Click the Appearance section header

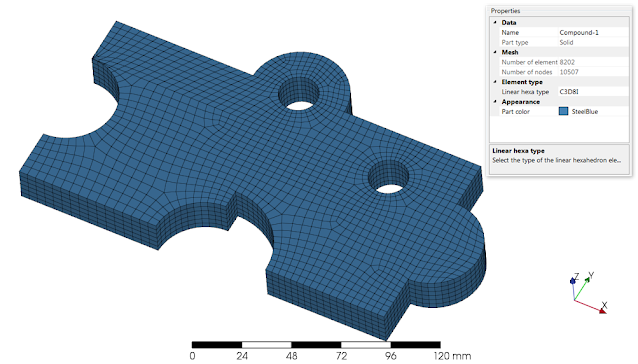[x=520, y=102]
